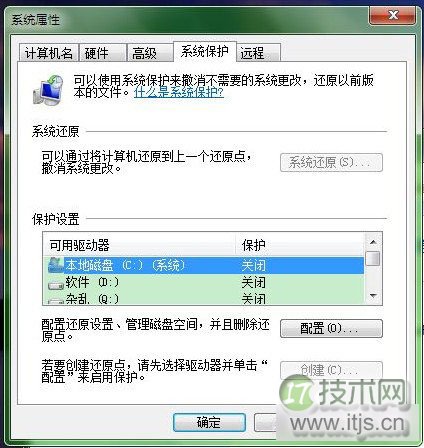Screen dimensions: 424x448
Task: Select the local disk C: drive icon
Action: (56, 265)
